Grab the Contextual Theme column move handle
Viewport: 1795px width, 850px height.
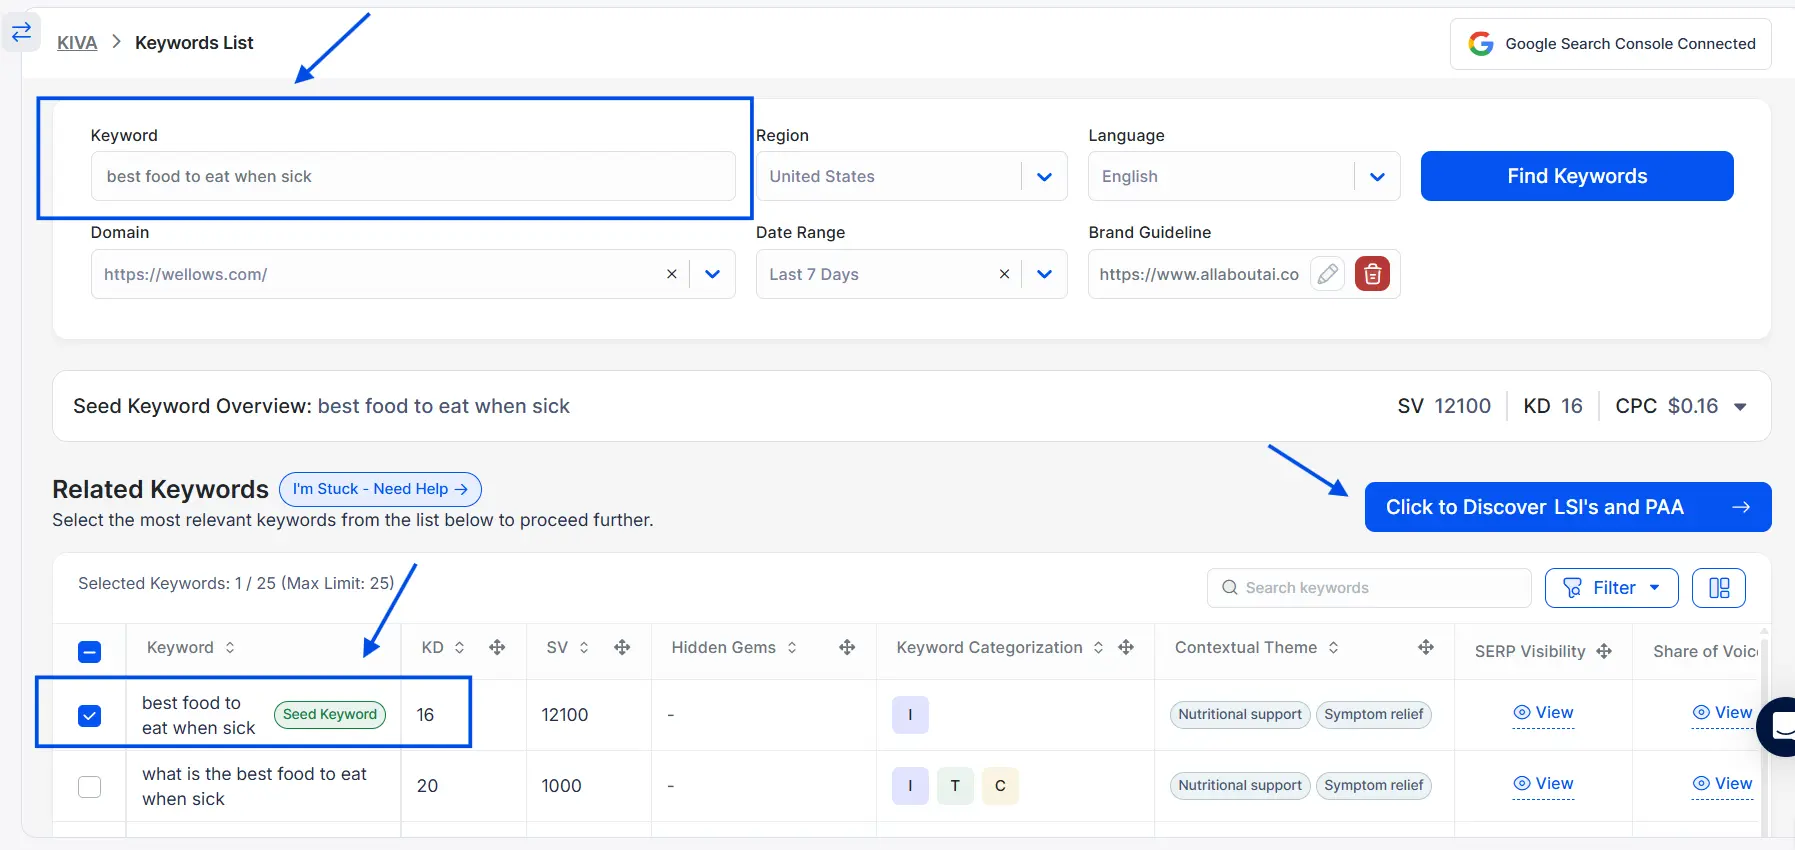click(1426, 648)
